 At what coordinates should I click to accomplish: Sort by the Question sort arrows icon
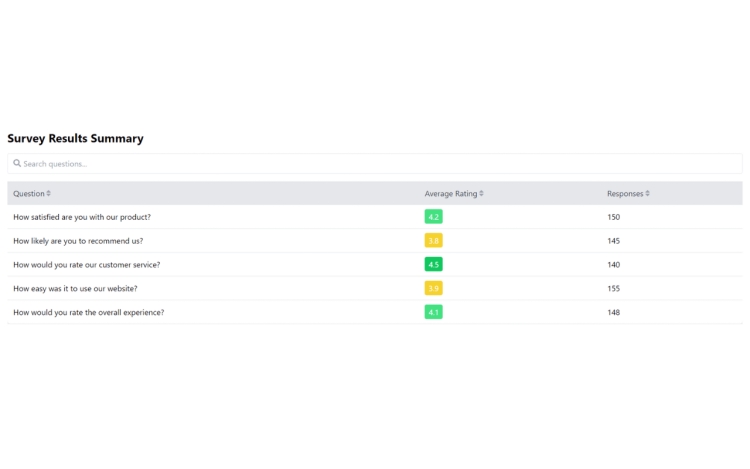pos(48,193)
